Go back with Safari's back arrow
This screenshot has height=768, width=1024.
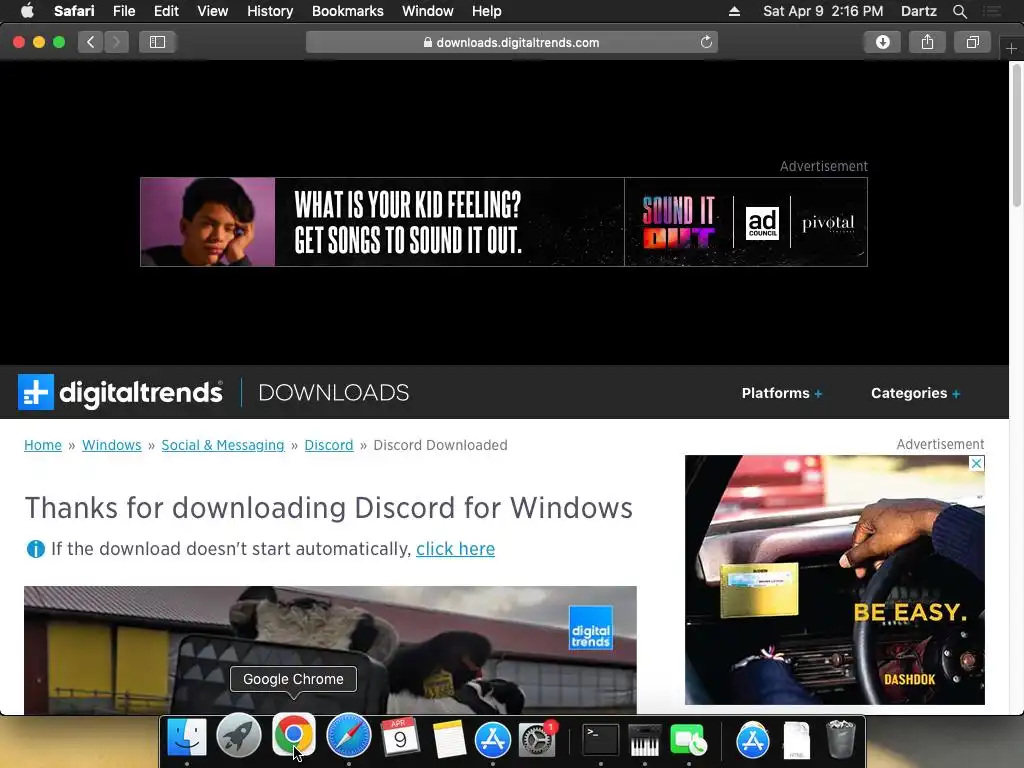[91, 42]
